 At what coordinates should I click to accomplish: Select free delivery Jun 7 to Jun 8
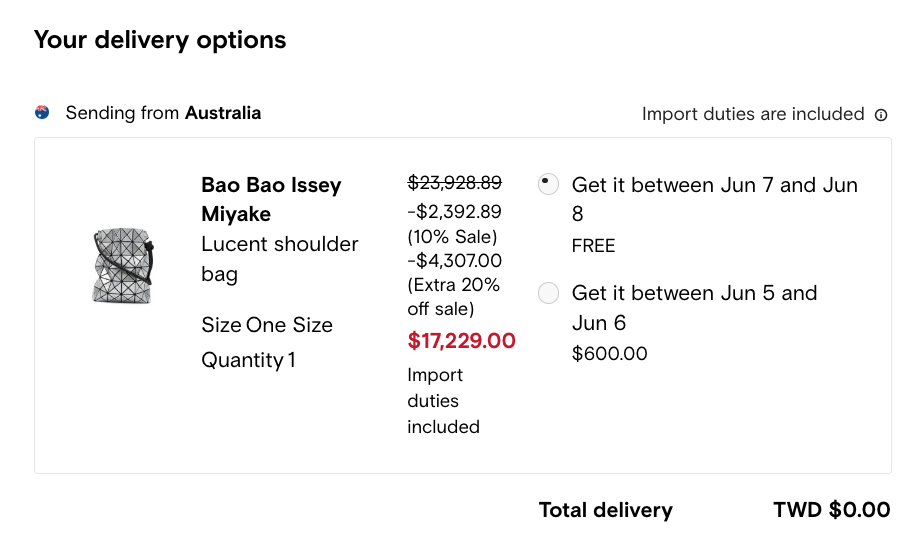tap(548, 185)
